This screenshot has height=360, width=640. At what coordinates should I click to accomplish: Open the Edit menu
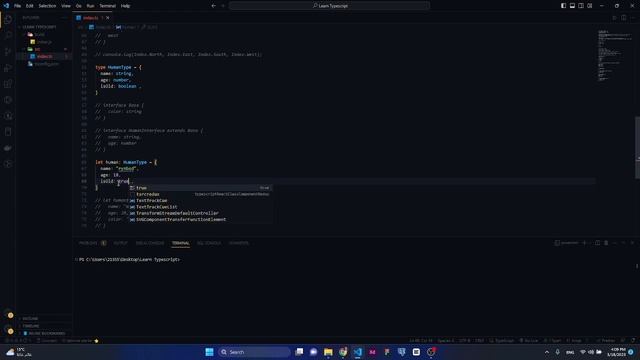click(x=29, y=6)
